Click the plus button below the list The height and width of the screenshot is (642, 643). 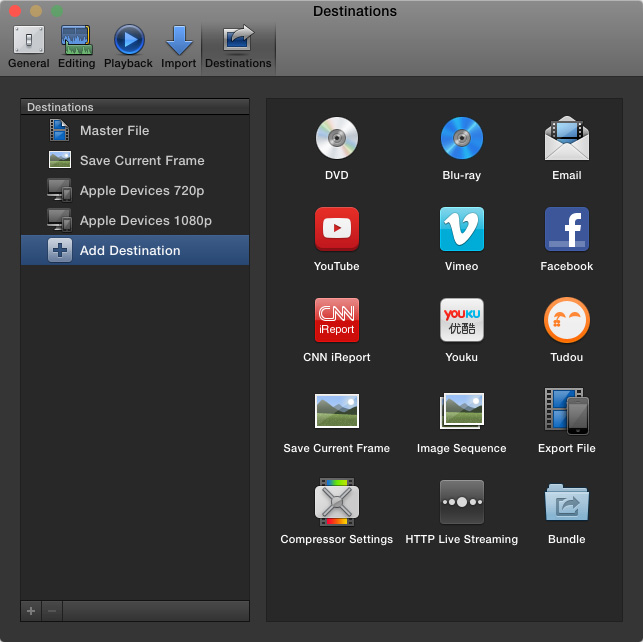point(31,611)
